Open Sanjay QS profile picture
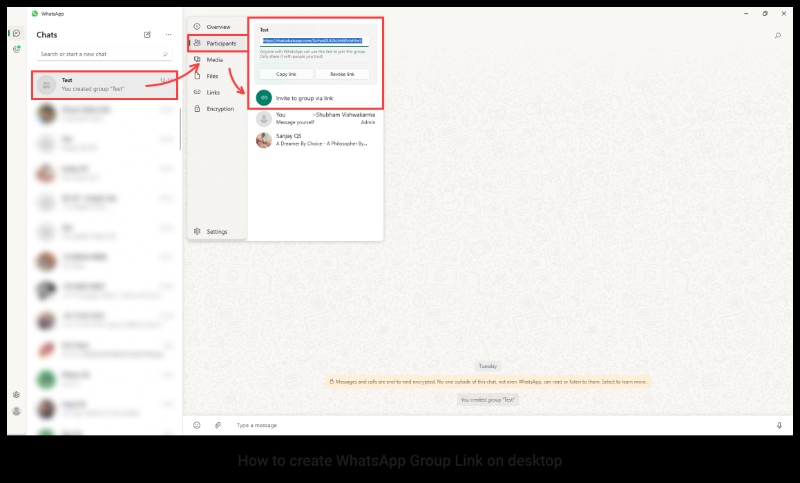The width and height of the screenshot is (800, 483). coord(264,140)
